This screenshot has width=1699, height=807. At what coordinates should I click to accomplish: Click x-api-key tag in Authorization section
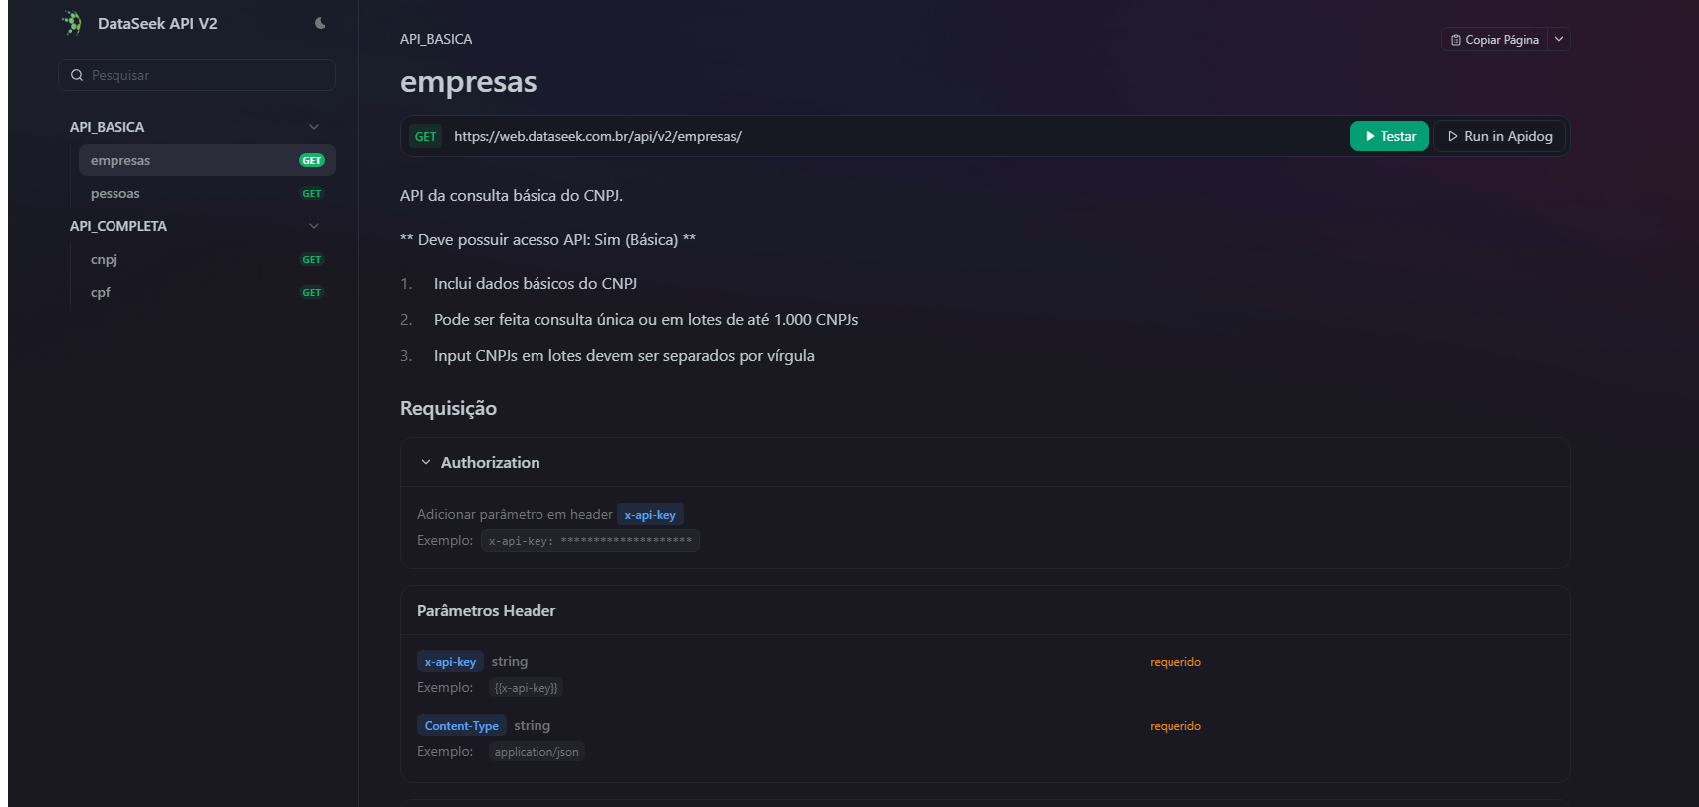click(650, 515)
